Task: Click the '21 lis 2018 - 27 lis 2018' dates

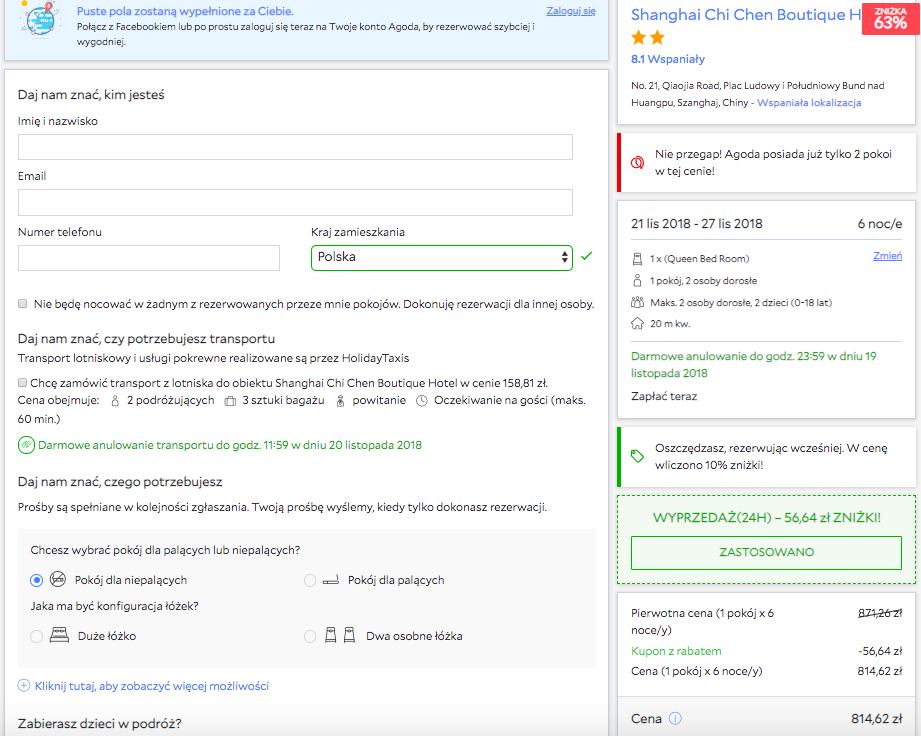Action: click(696, 224)
